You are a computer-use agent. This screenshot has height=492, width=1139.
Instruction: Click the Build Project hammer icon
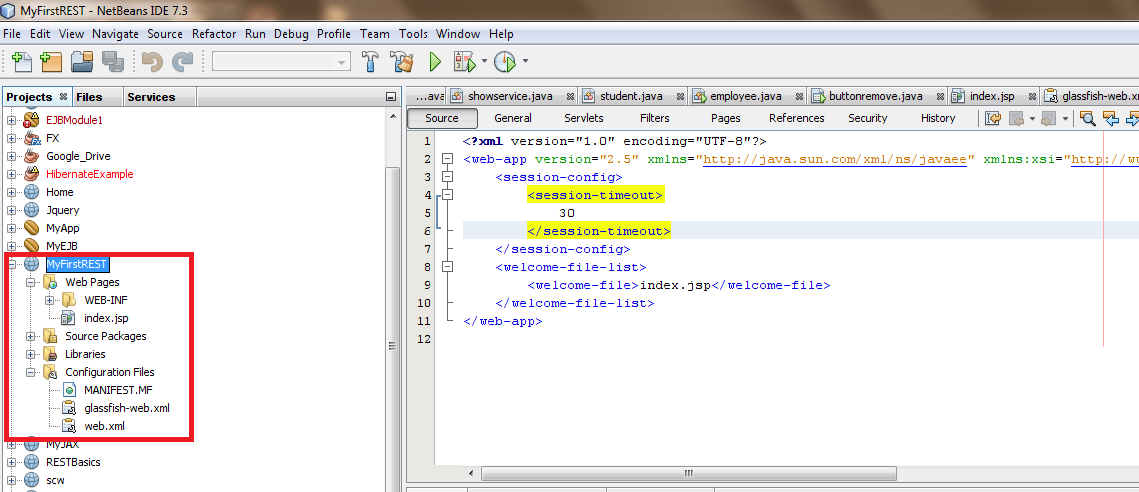[x=370, y=62]
